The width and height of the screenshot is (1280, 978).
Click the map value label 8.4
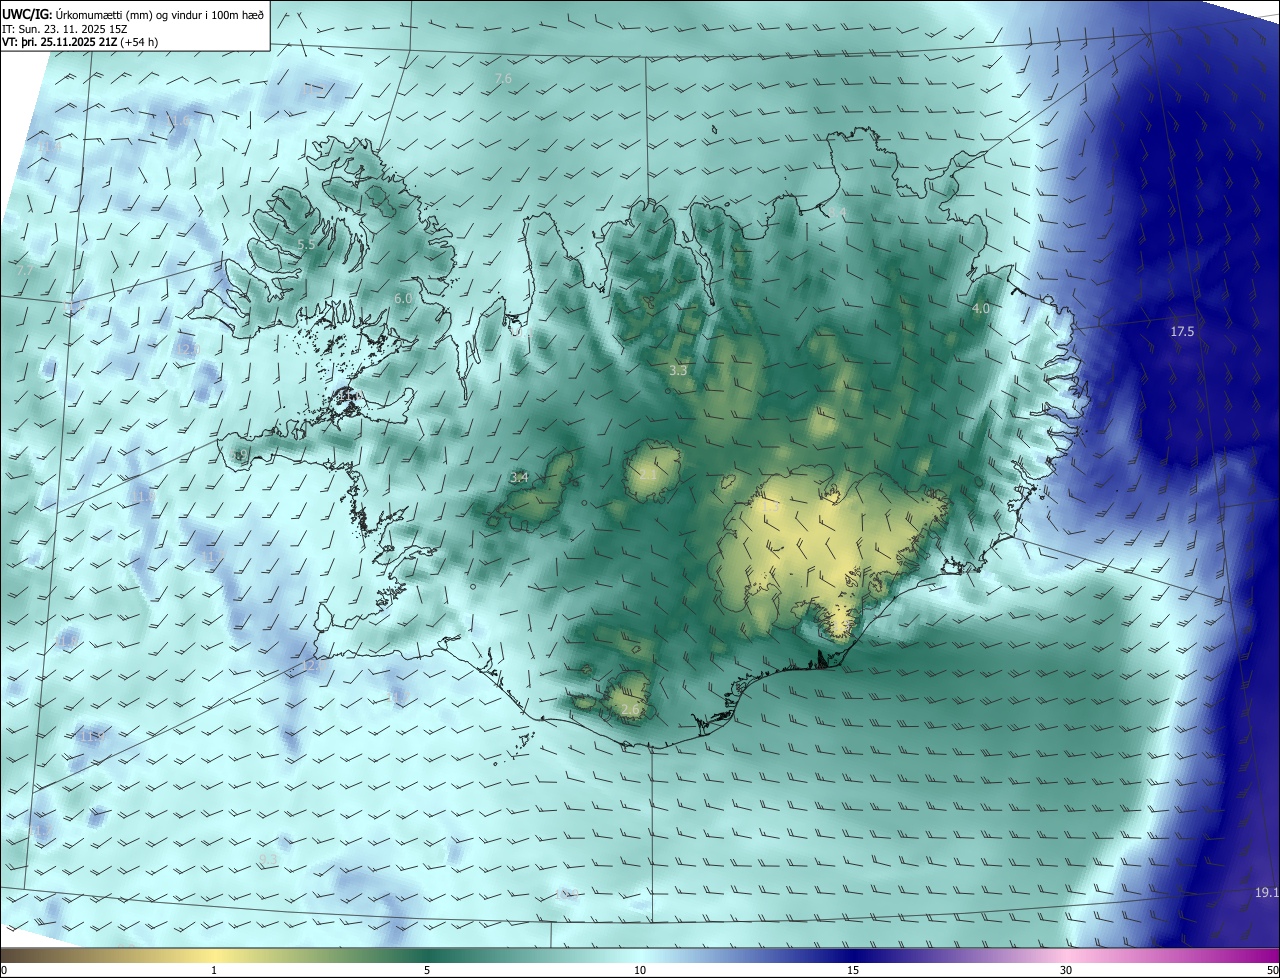point(836,213)
